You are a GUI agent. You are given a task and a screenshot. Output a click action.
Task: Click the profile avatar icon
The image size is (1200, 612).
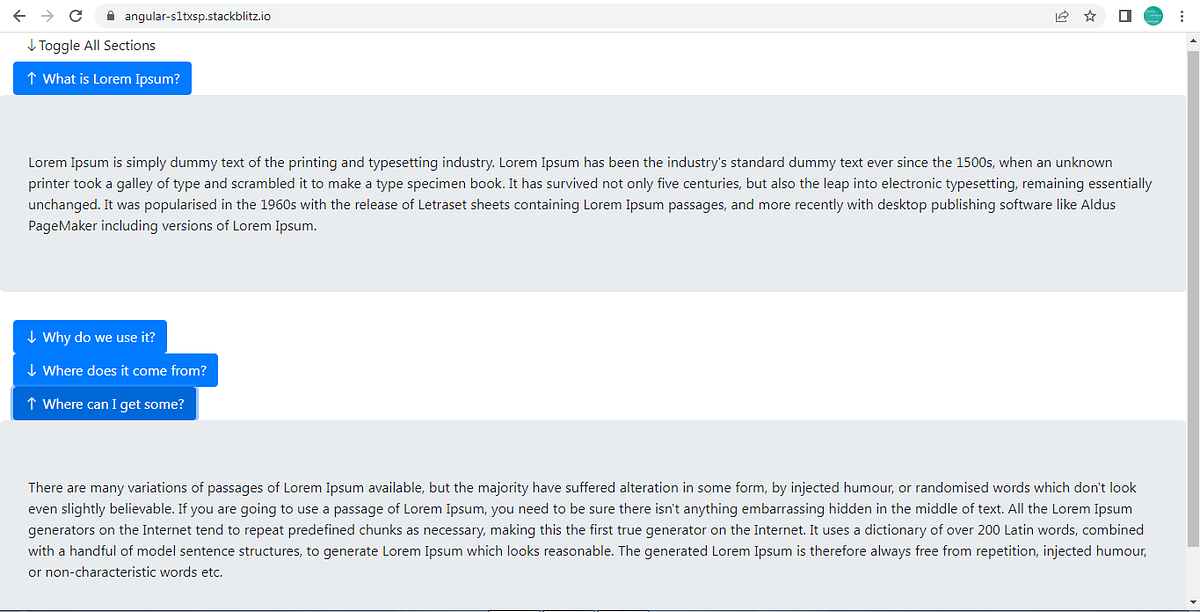click(1153, 16)
